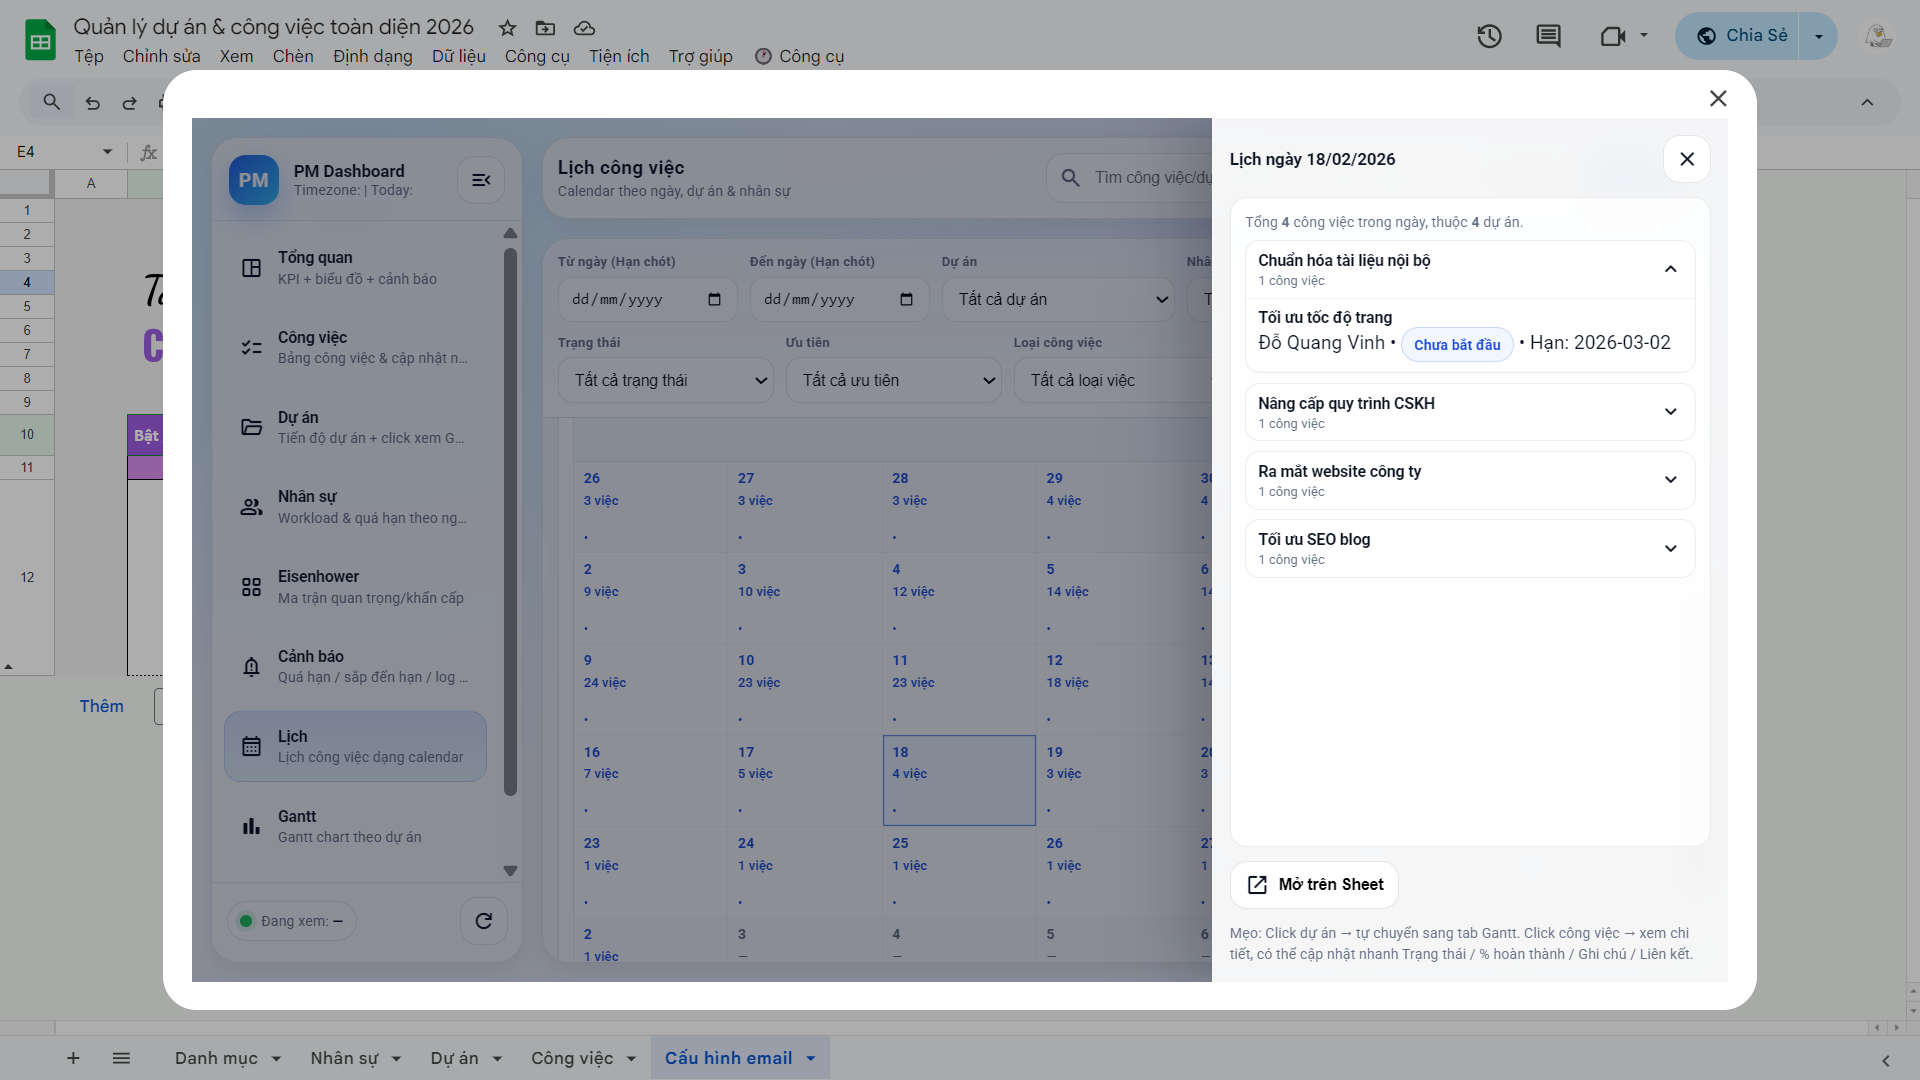Image resolution: width=1920 pixels, height=1080 pixels.
Task: Click the refresh icon in sidebar footer
Action: (483, 921)
